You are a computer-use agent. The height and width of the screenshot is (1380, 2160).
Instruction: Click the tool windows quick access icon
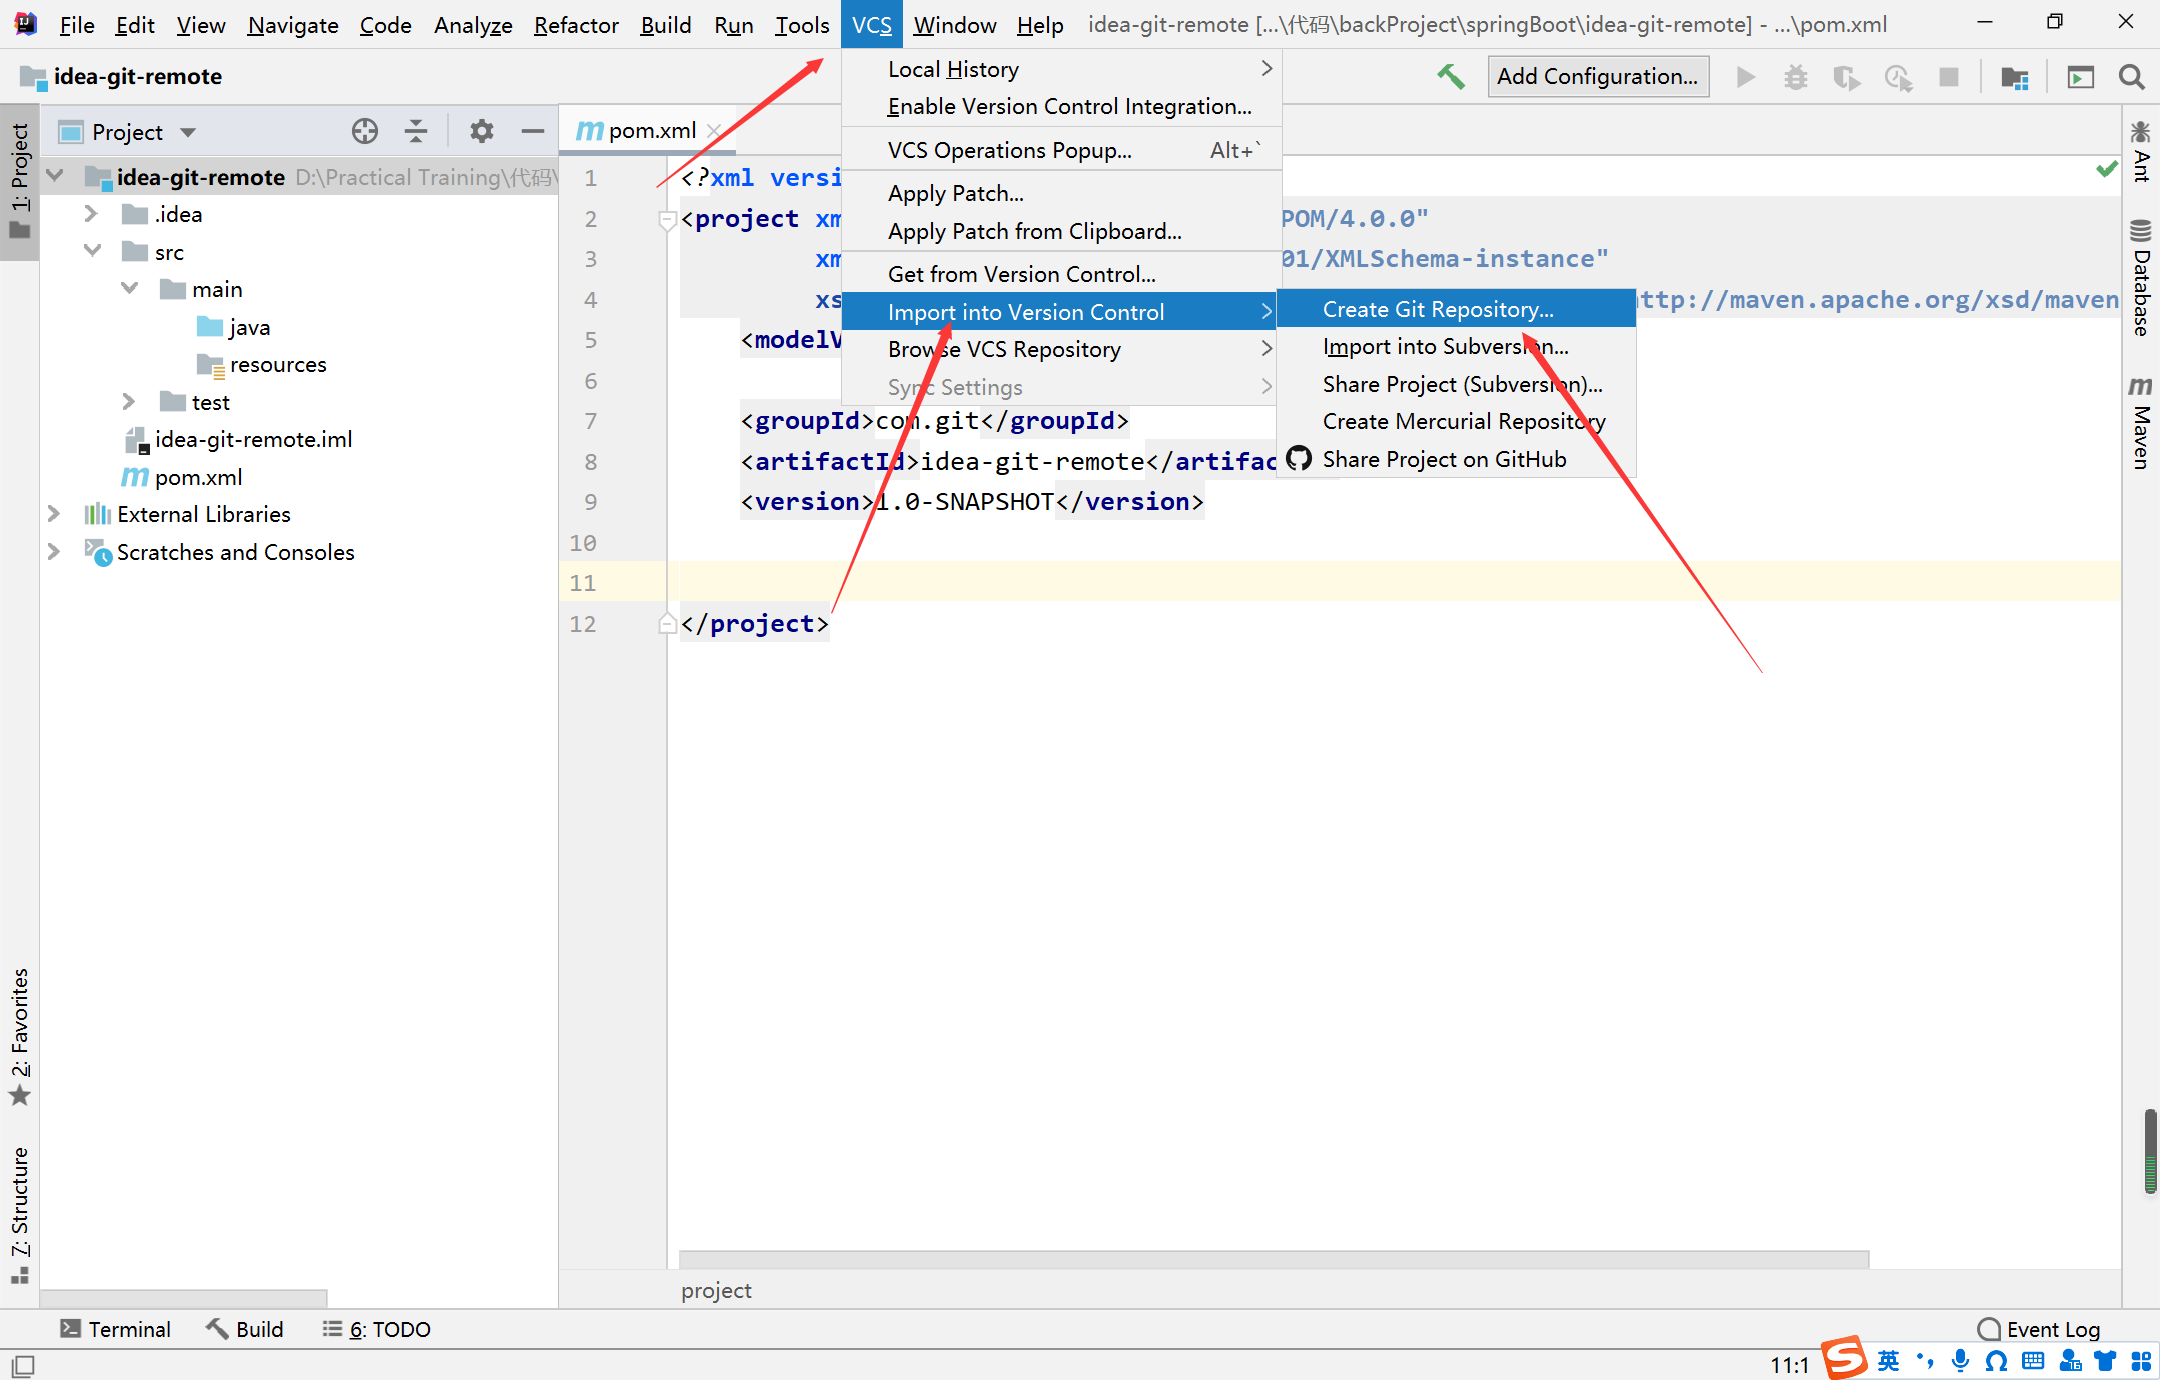[x=23, y=1365]
